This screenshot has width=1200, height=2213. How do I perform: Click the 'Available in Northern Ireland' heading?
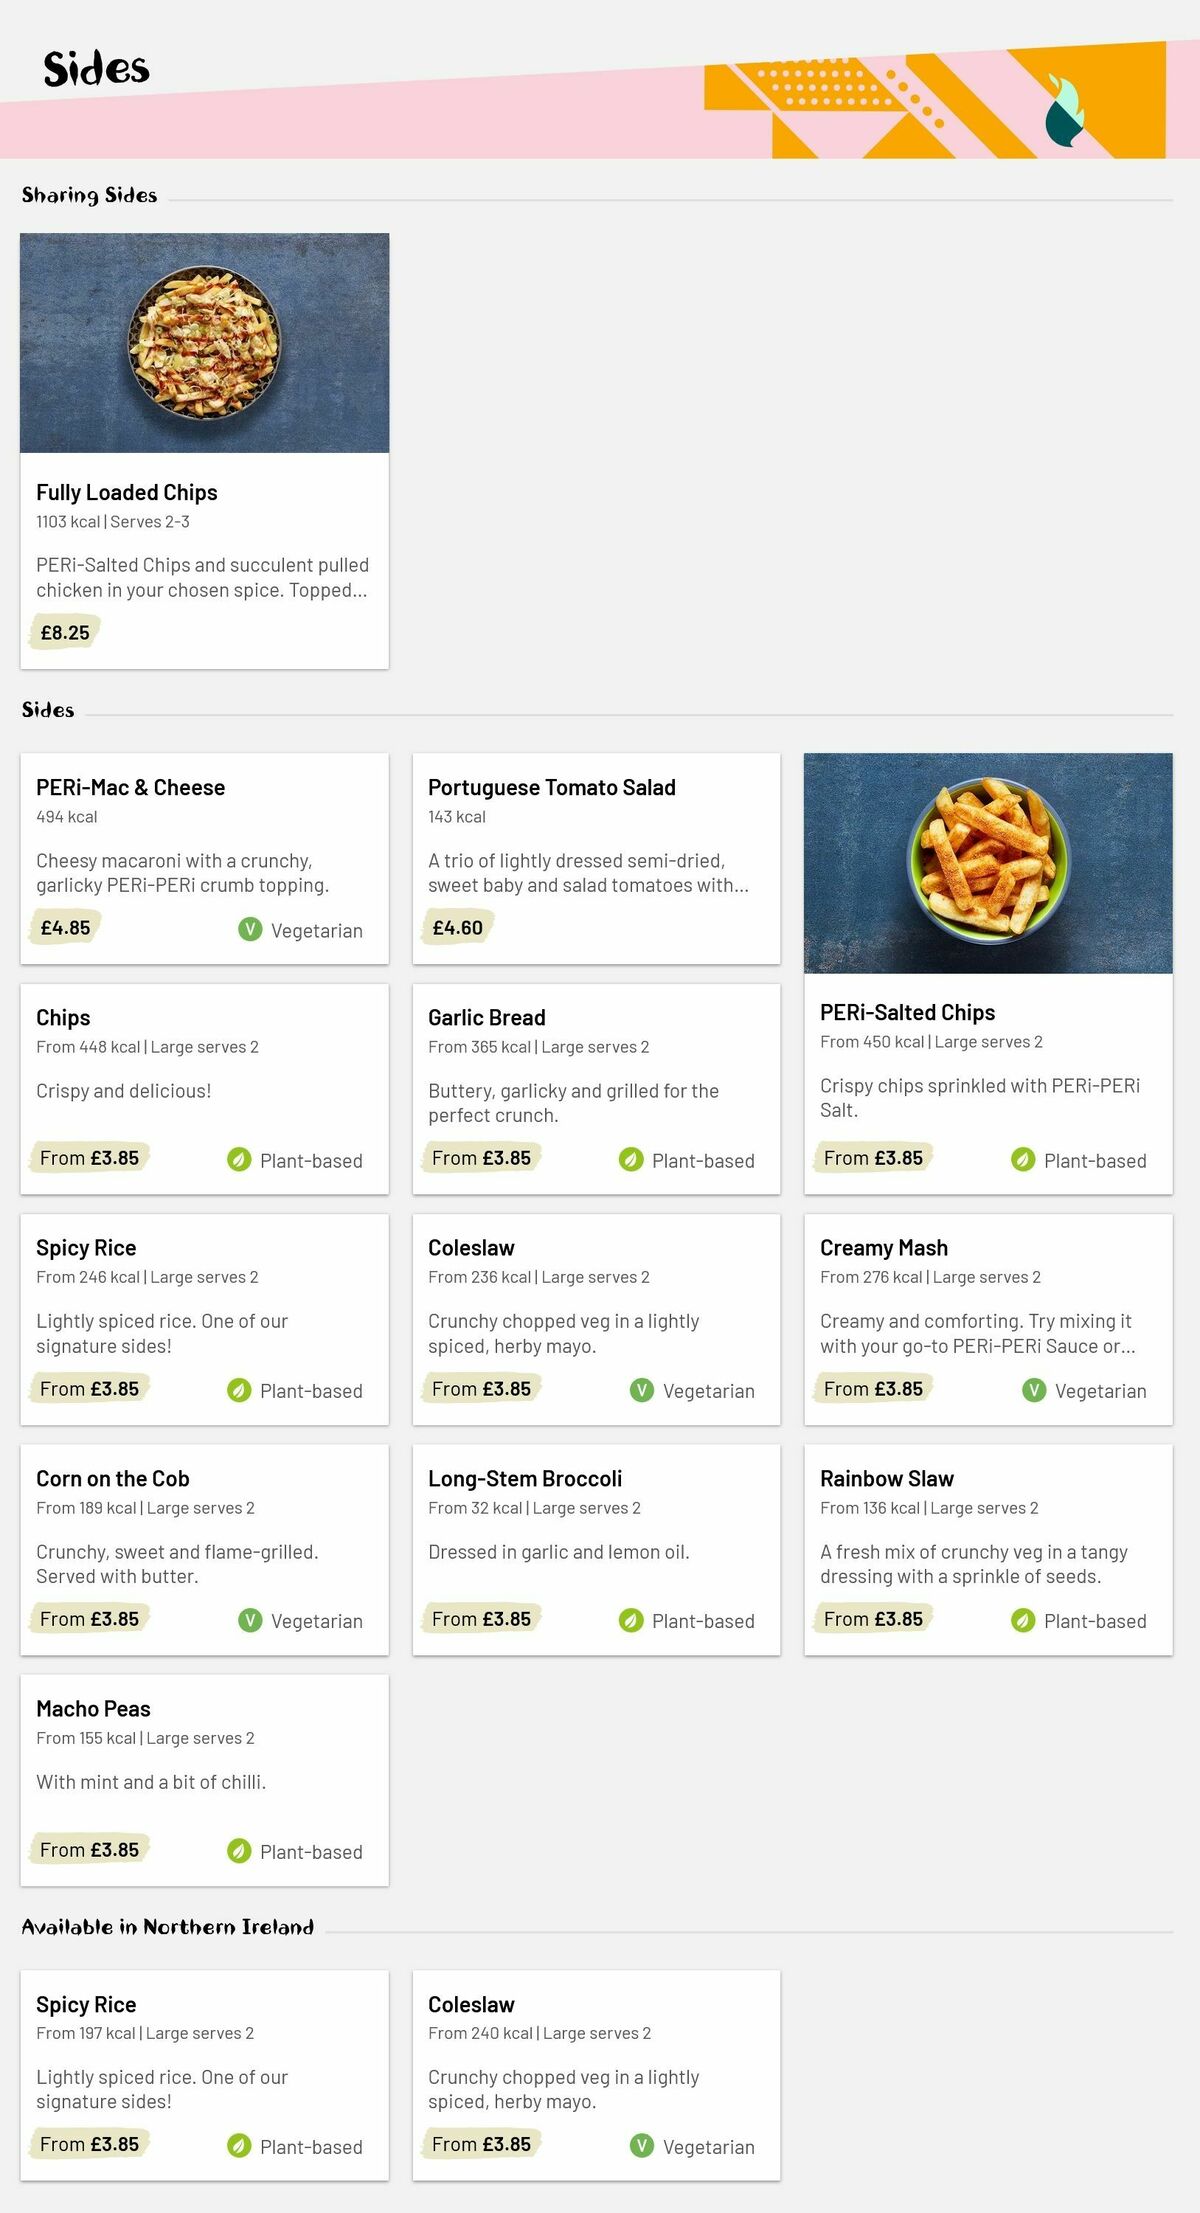point(168,1927)
